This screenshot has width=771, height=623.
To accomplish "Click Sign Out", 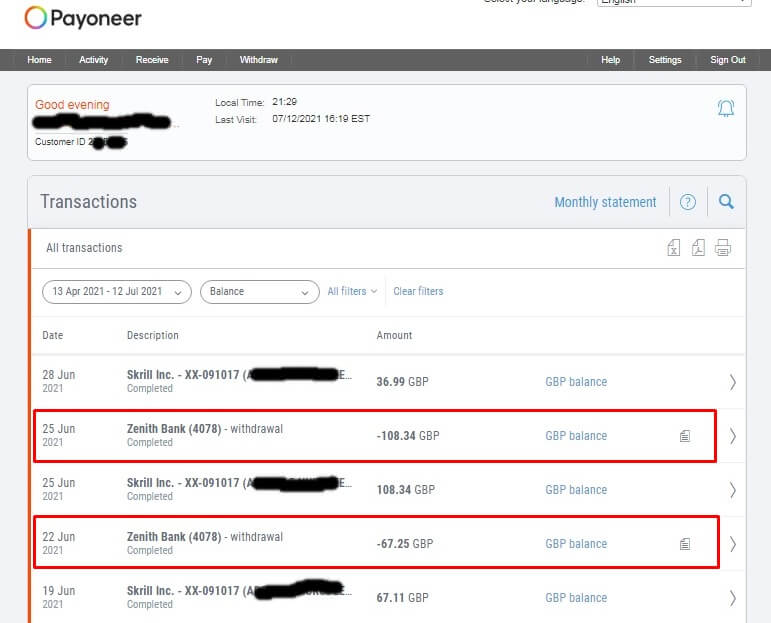I will coord(728,59).
